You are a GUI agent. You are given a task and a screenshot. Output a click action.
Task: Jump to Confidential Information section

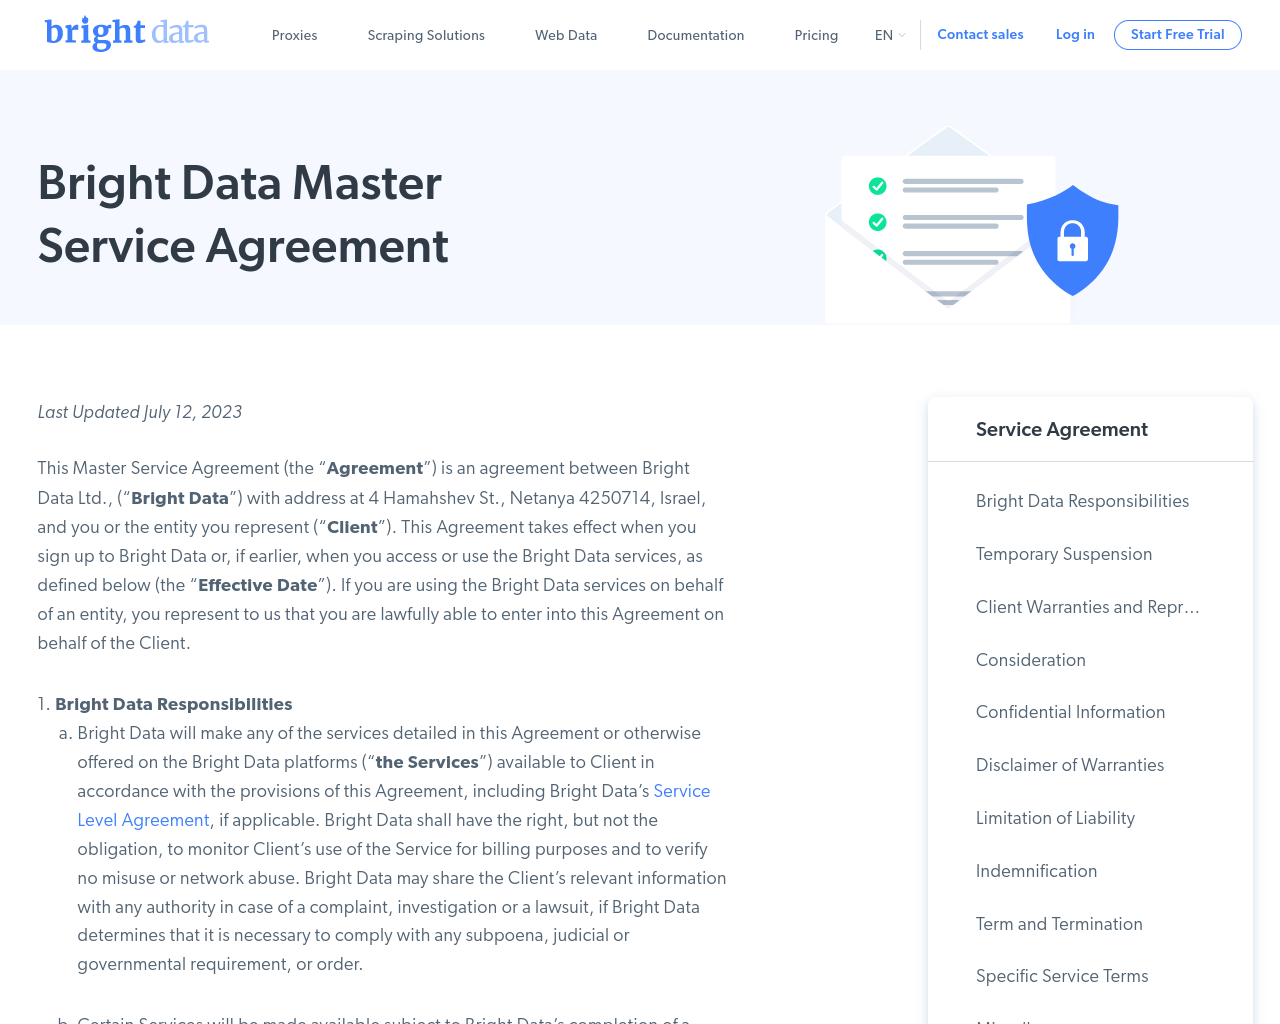coord(1070,712)
